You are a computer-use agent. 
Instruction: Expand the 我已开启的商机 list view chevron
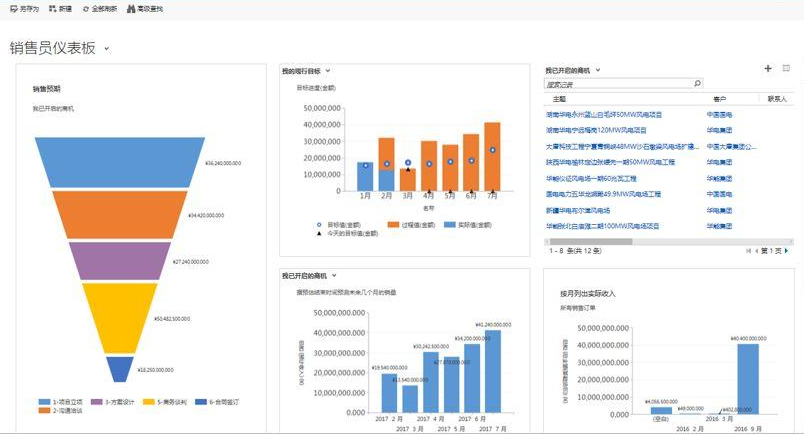click(597, 70)
